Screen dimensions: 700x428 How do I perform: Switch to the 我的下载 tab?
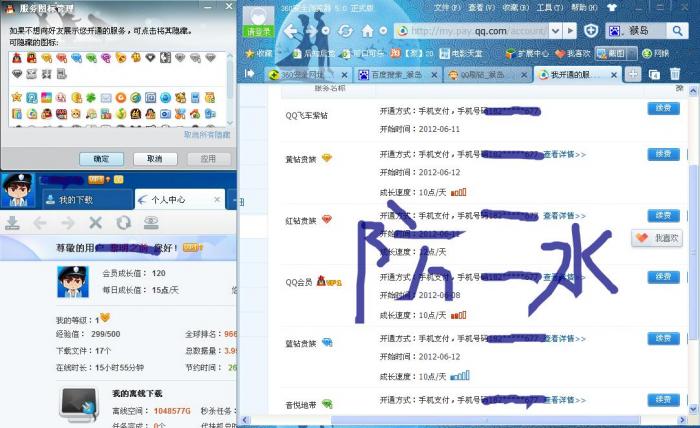[x=88, y=199]
